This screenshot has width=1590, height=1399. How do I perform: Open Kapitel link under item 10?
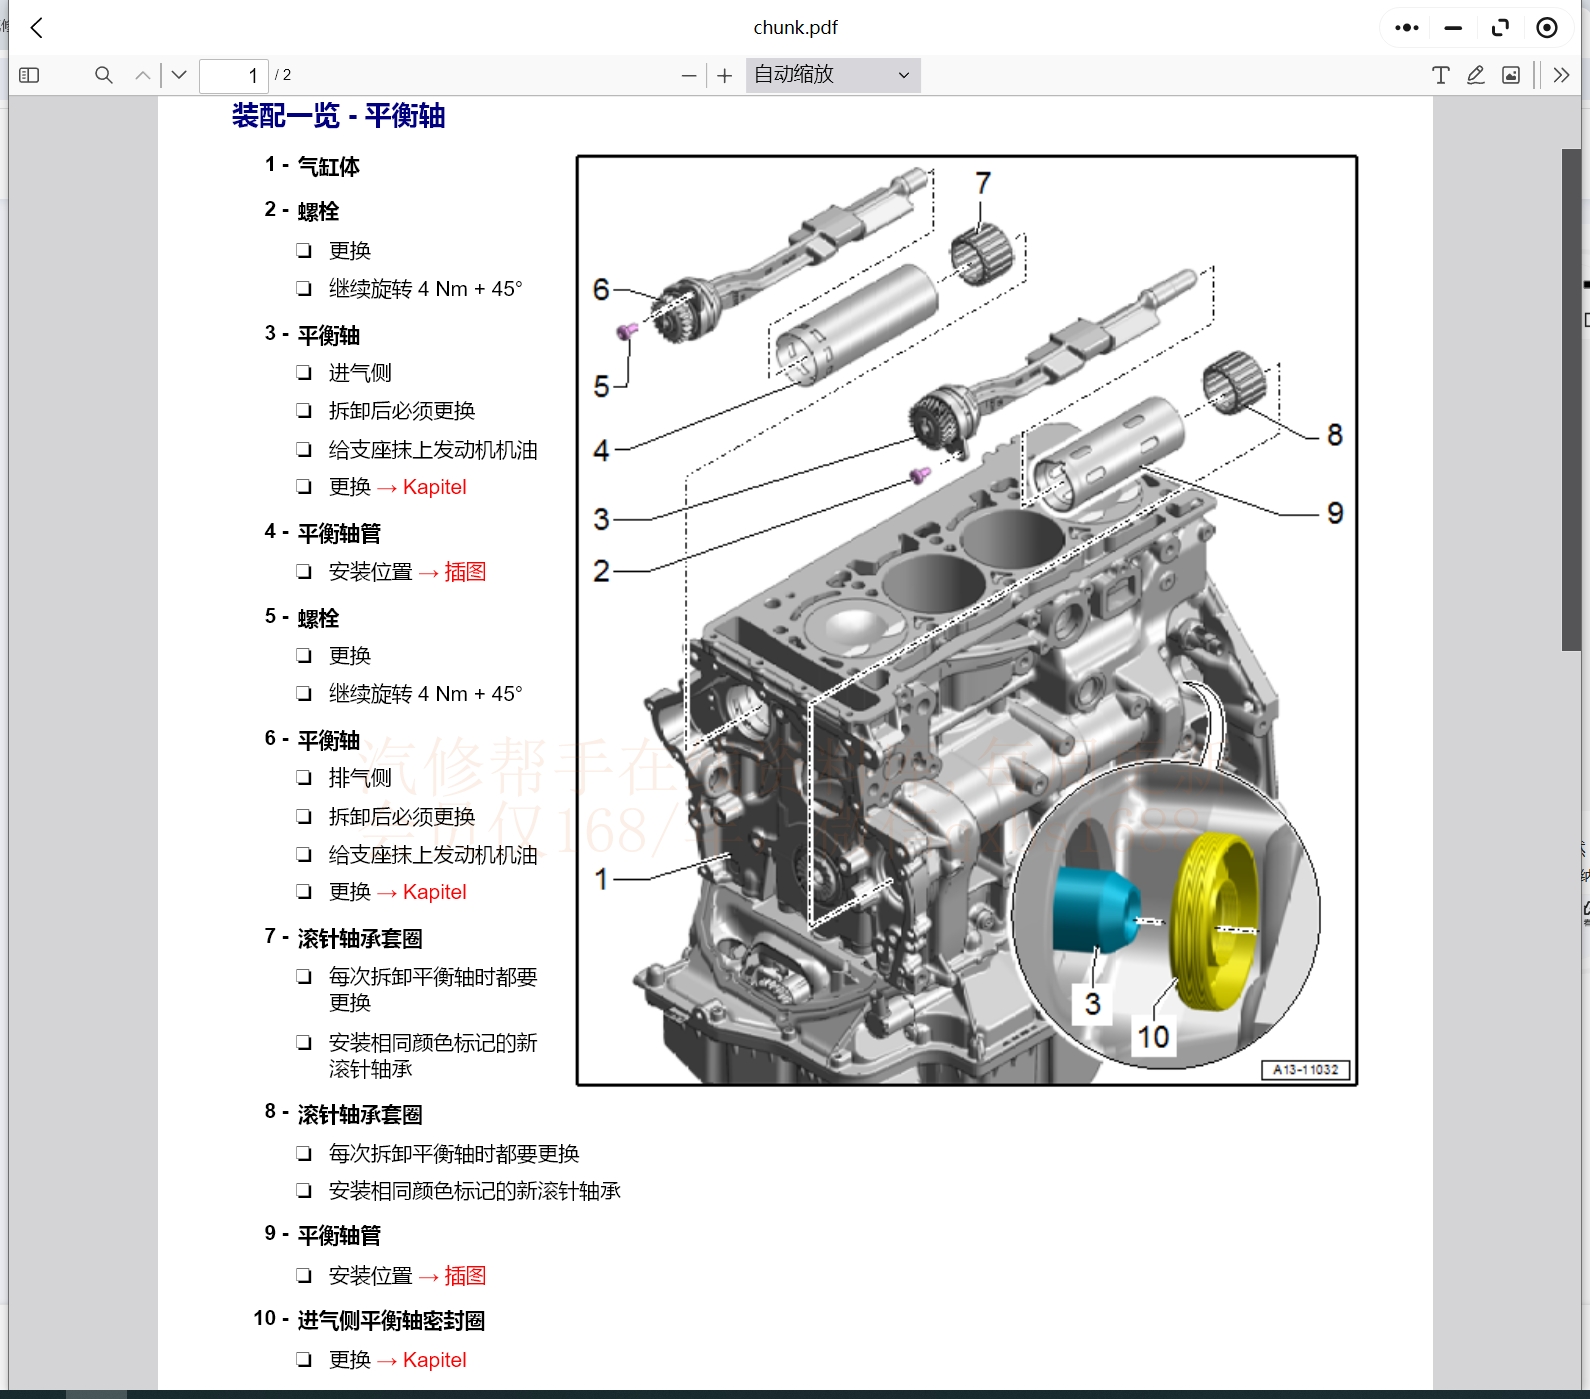point(434,1360)
